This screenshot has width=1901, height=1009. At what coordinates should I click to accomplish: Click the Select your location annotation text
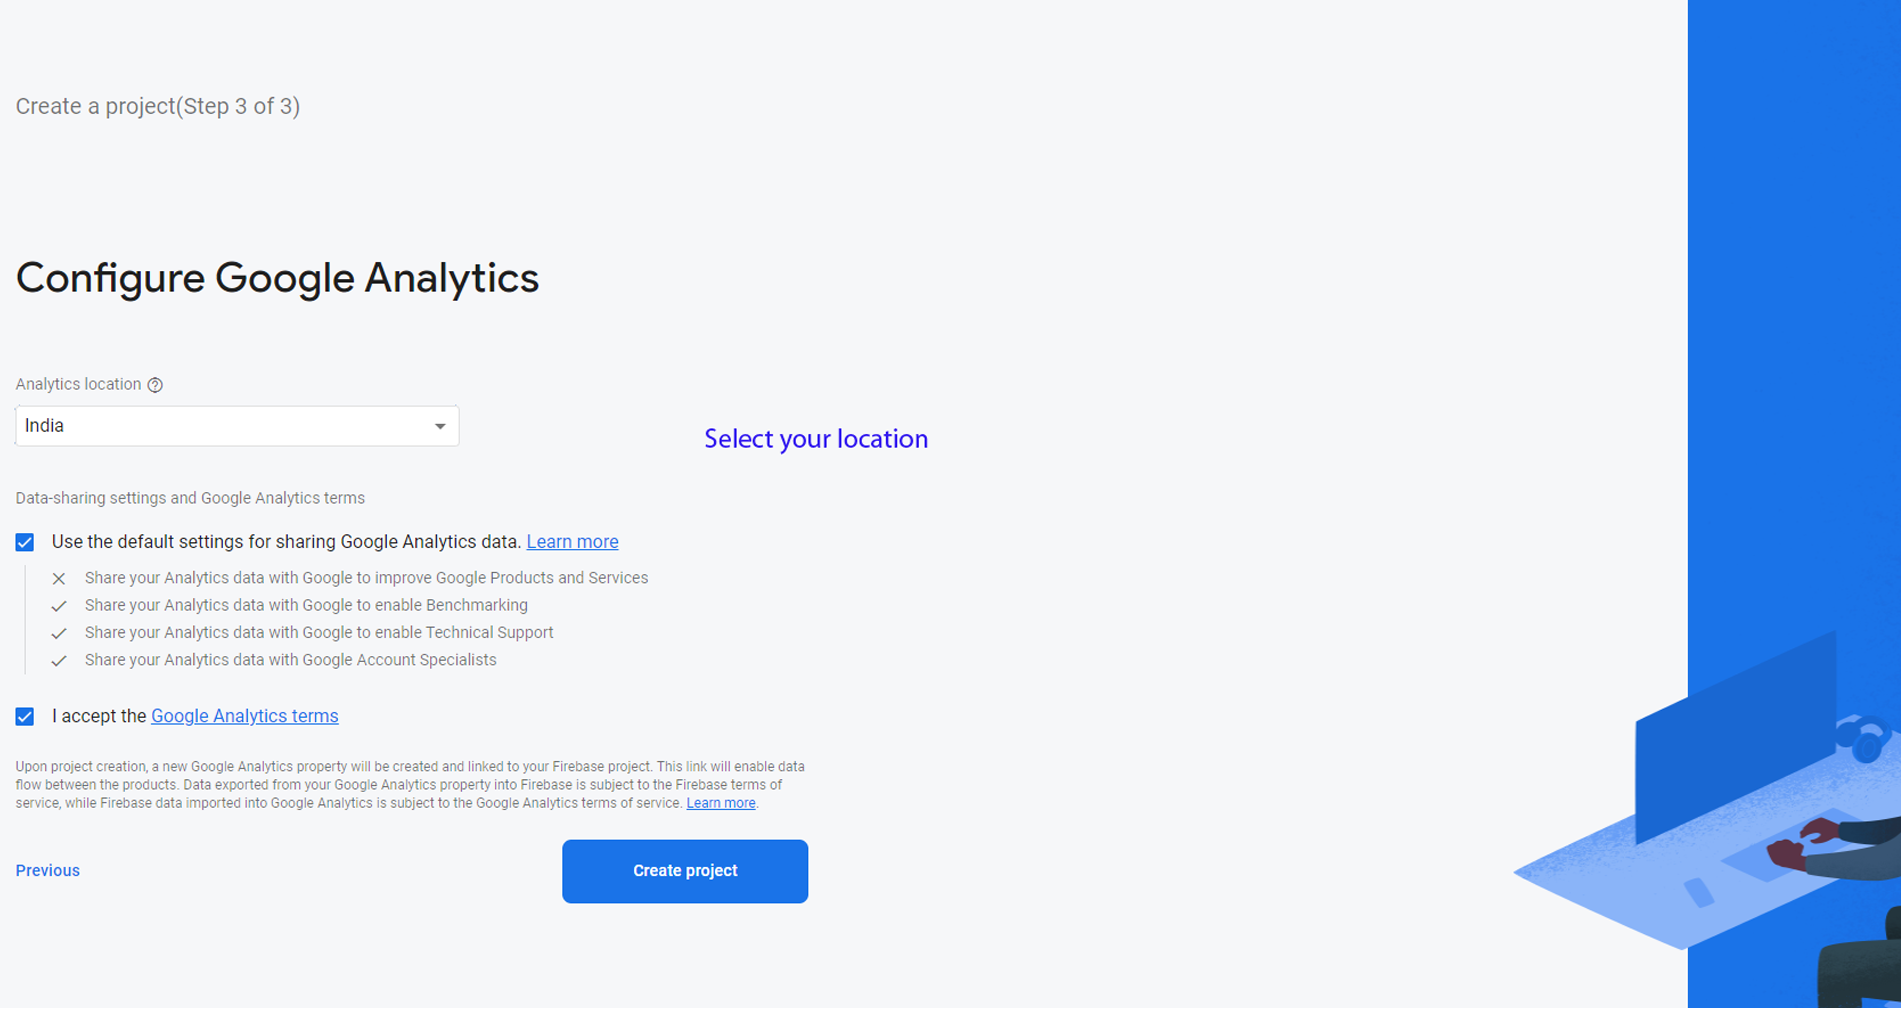[x=815, y=439]
